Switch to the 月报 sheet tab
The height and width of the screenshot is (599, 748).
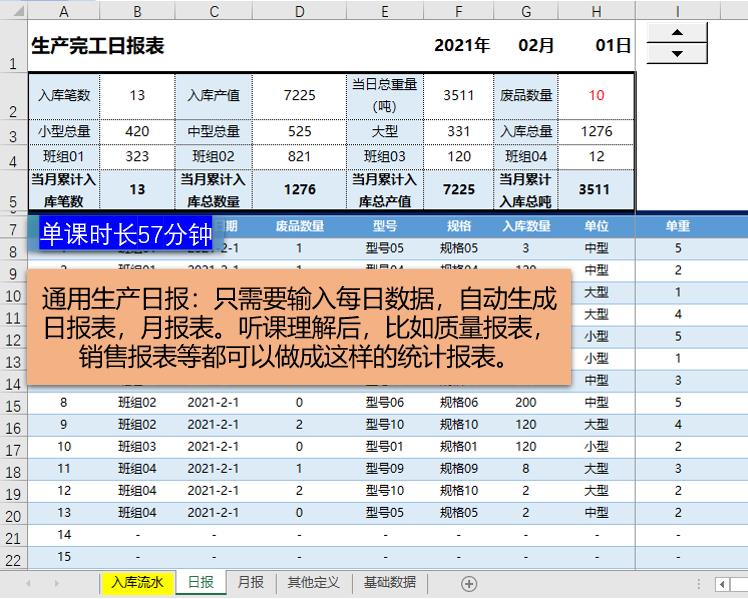tap(251, 582)
